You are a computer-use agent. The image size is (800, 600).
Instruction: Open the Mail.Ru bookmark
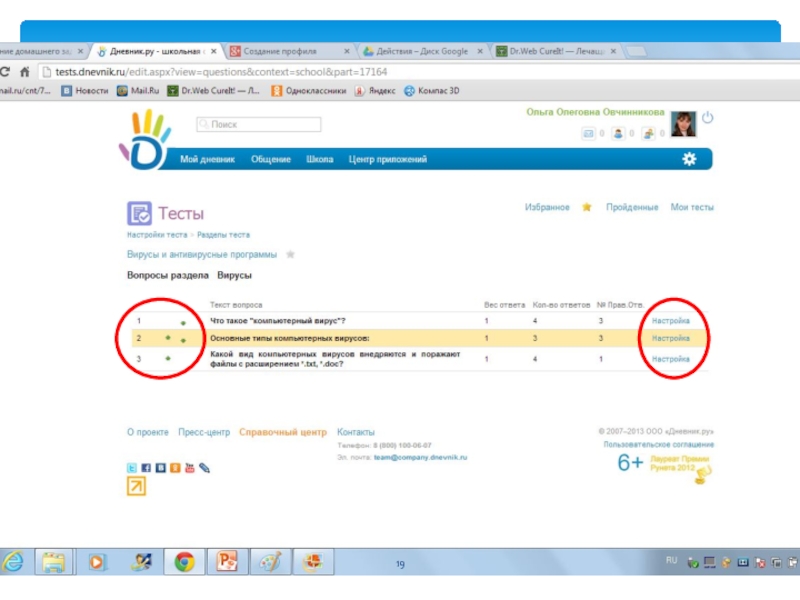[138, 91]
